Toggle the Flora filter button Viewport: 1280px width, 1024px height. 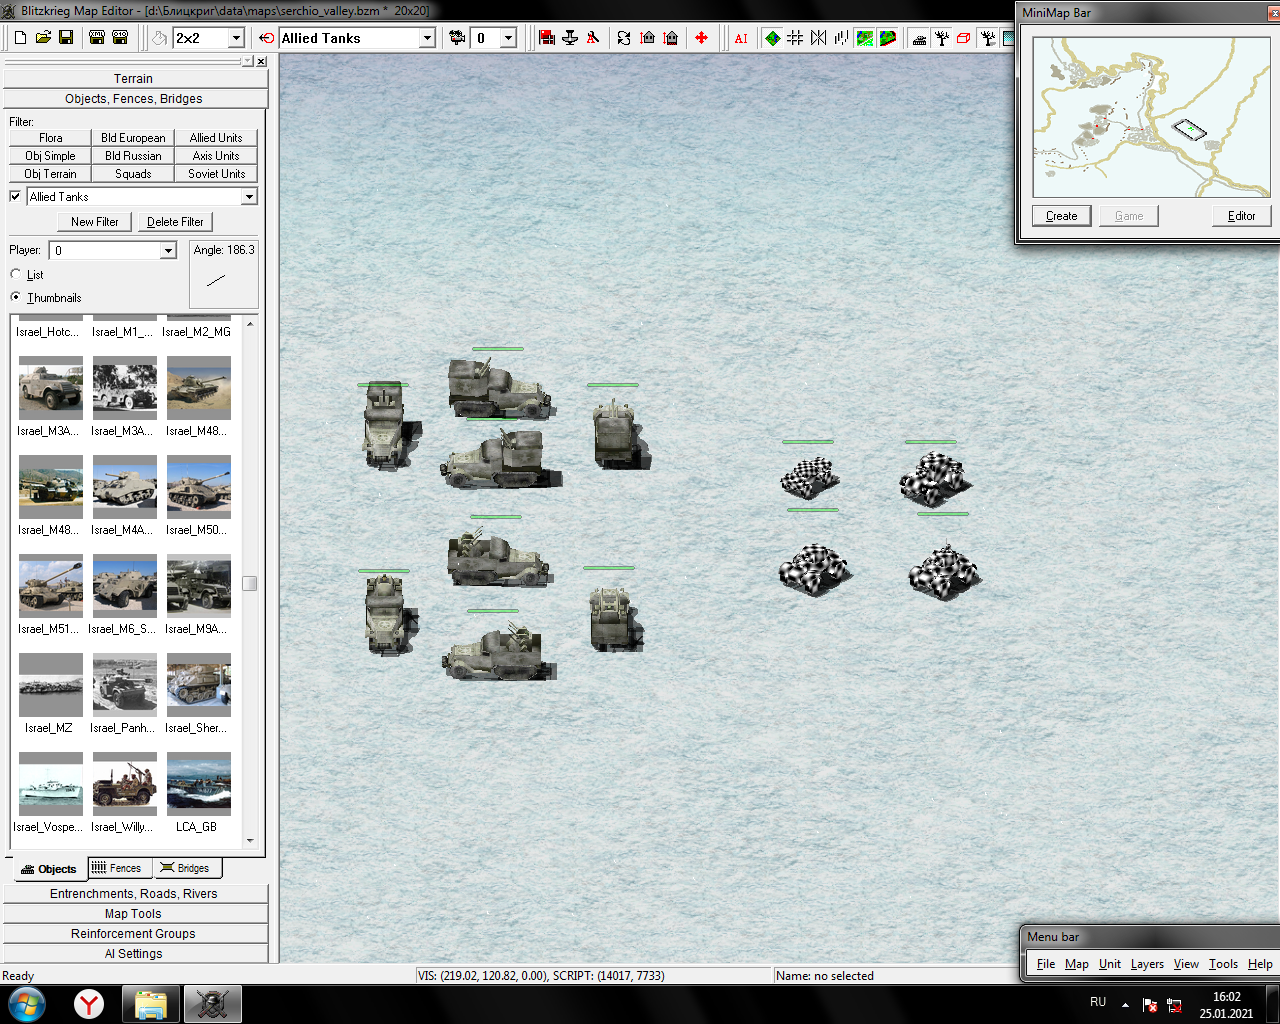(x=50, y=138)
